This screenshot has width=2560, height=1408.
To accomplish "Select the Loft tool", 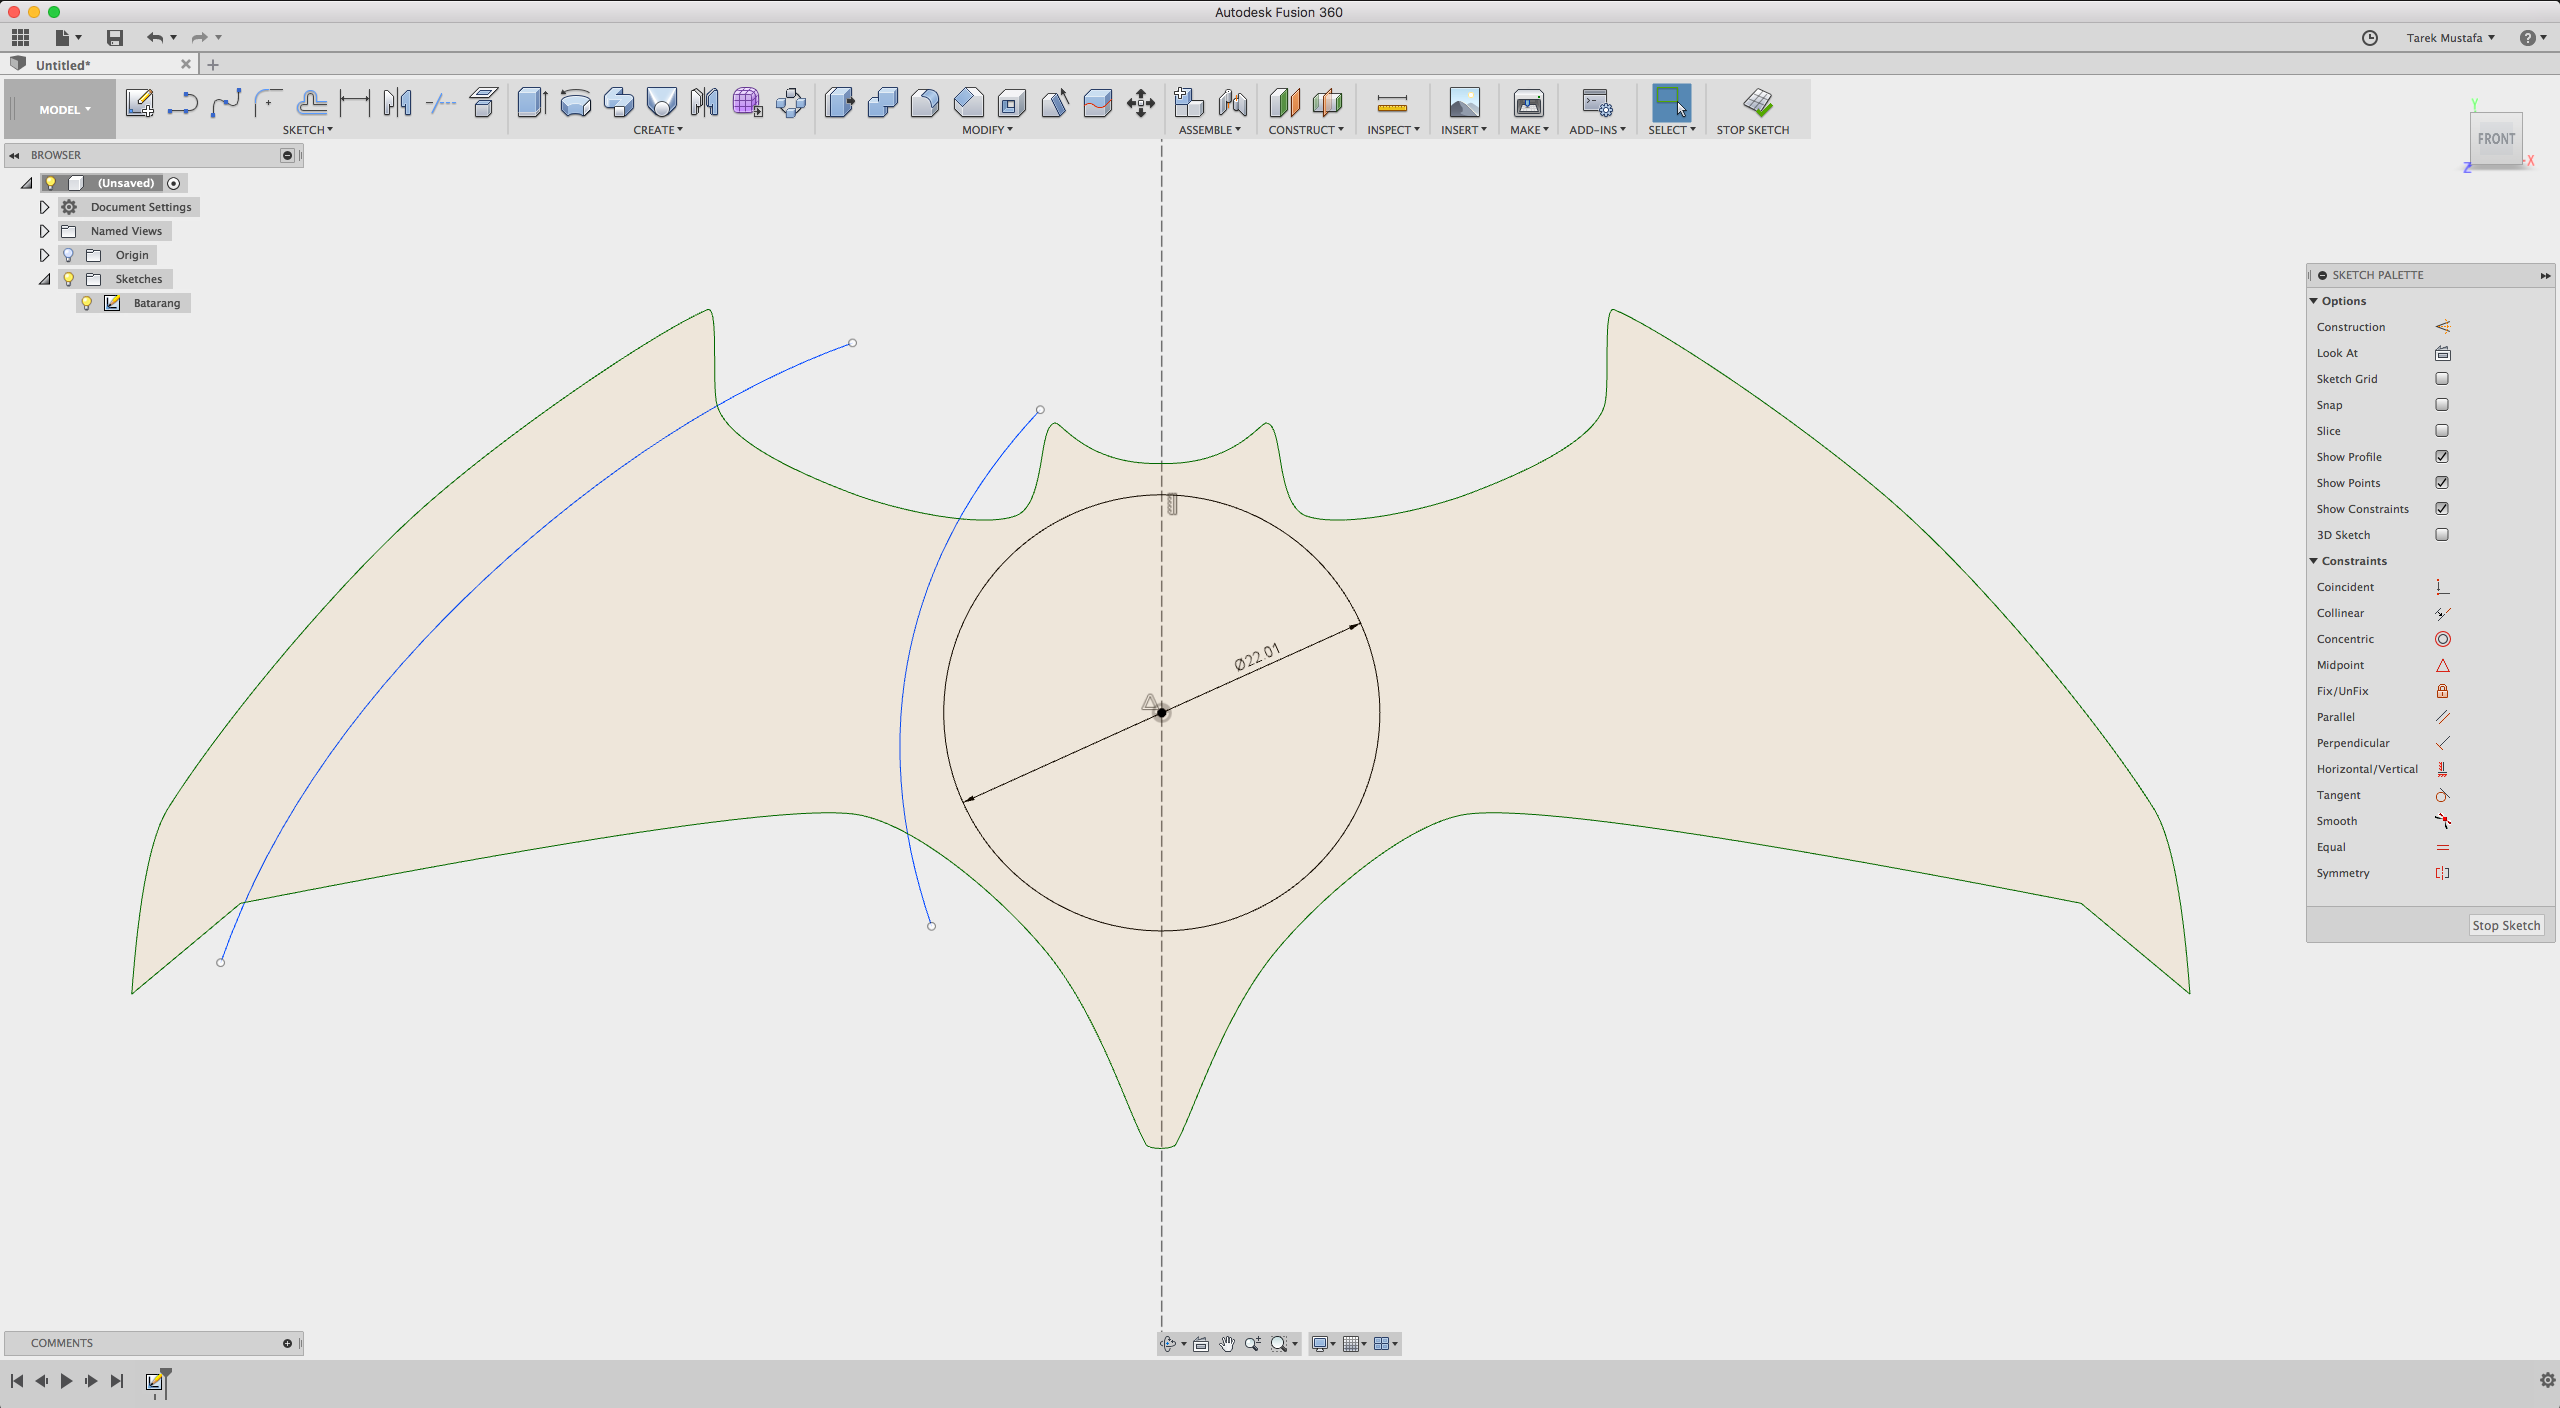I will 661,103.
